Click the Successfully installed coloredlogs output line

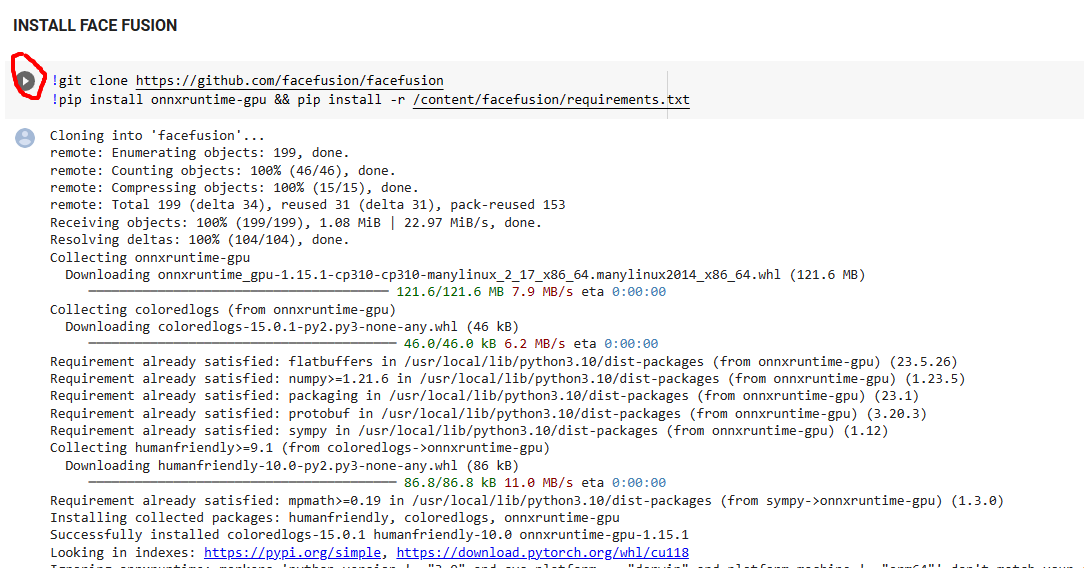point(369,535)
